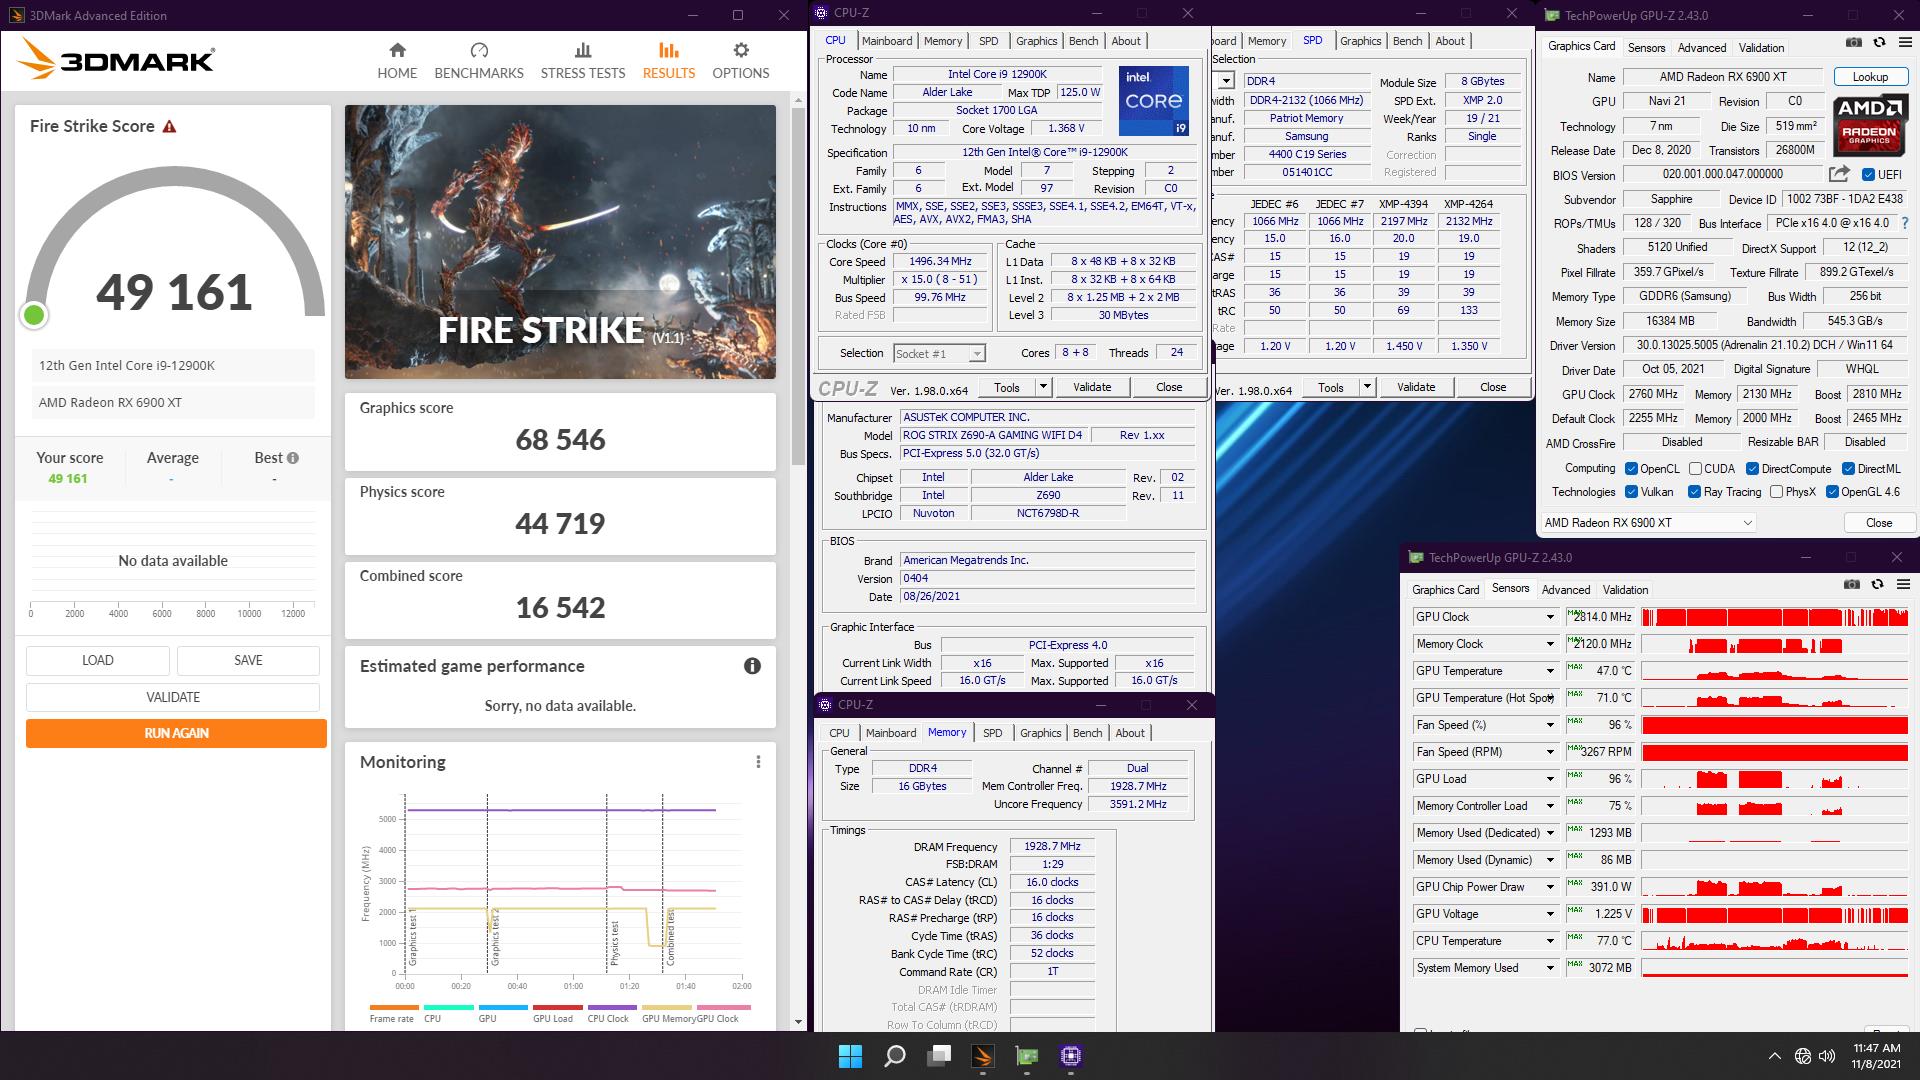
Task: Open GPU-Z Sensors window hamburger menu
Action: (1903, 585)
